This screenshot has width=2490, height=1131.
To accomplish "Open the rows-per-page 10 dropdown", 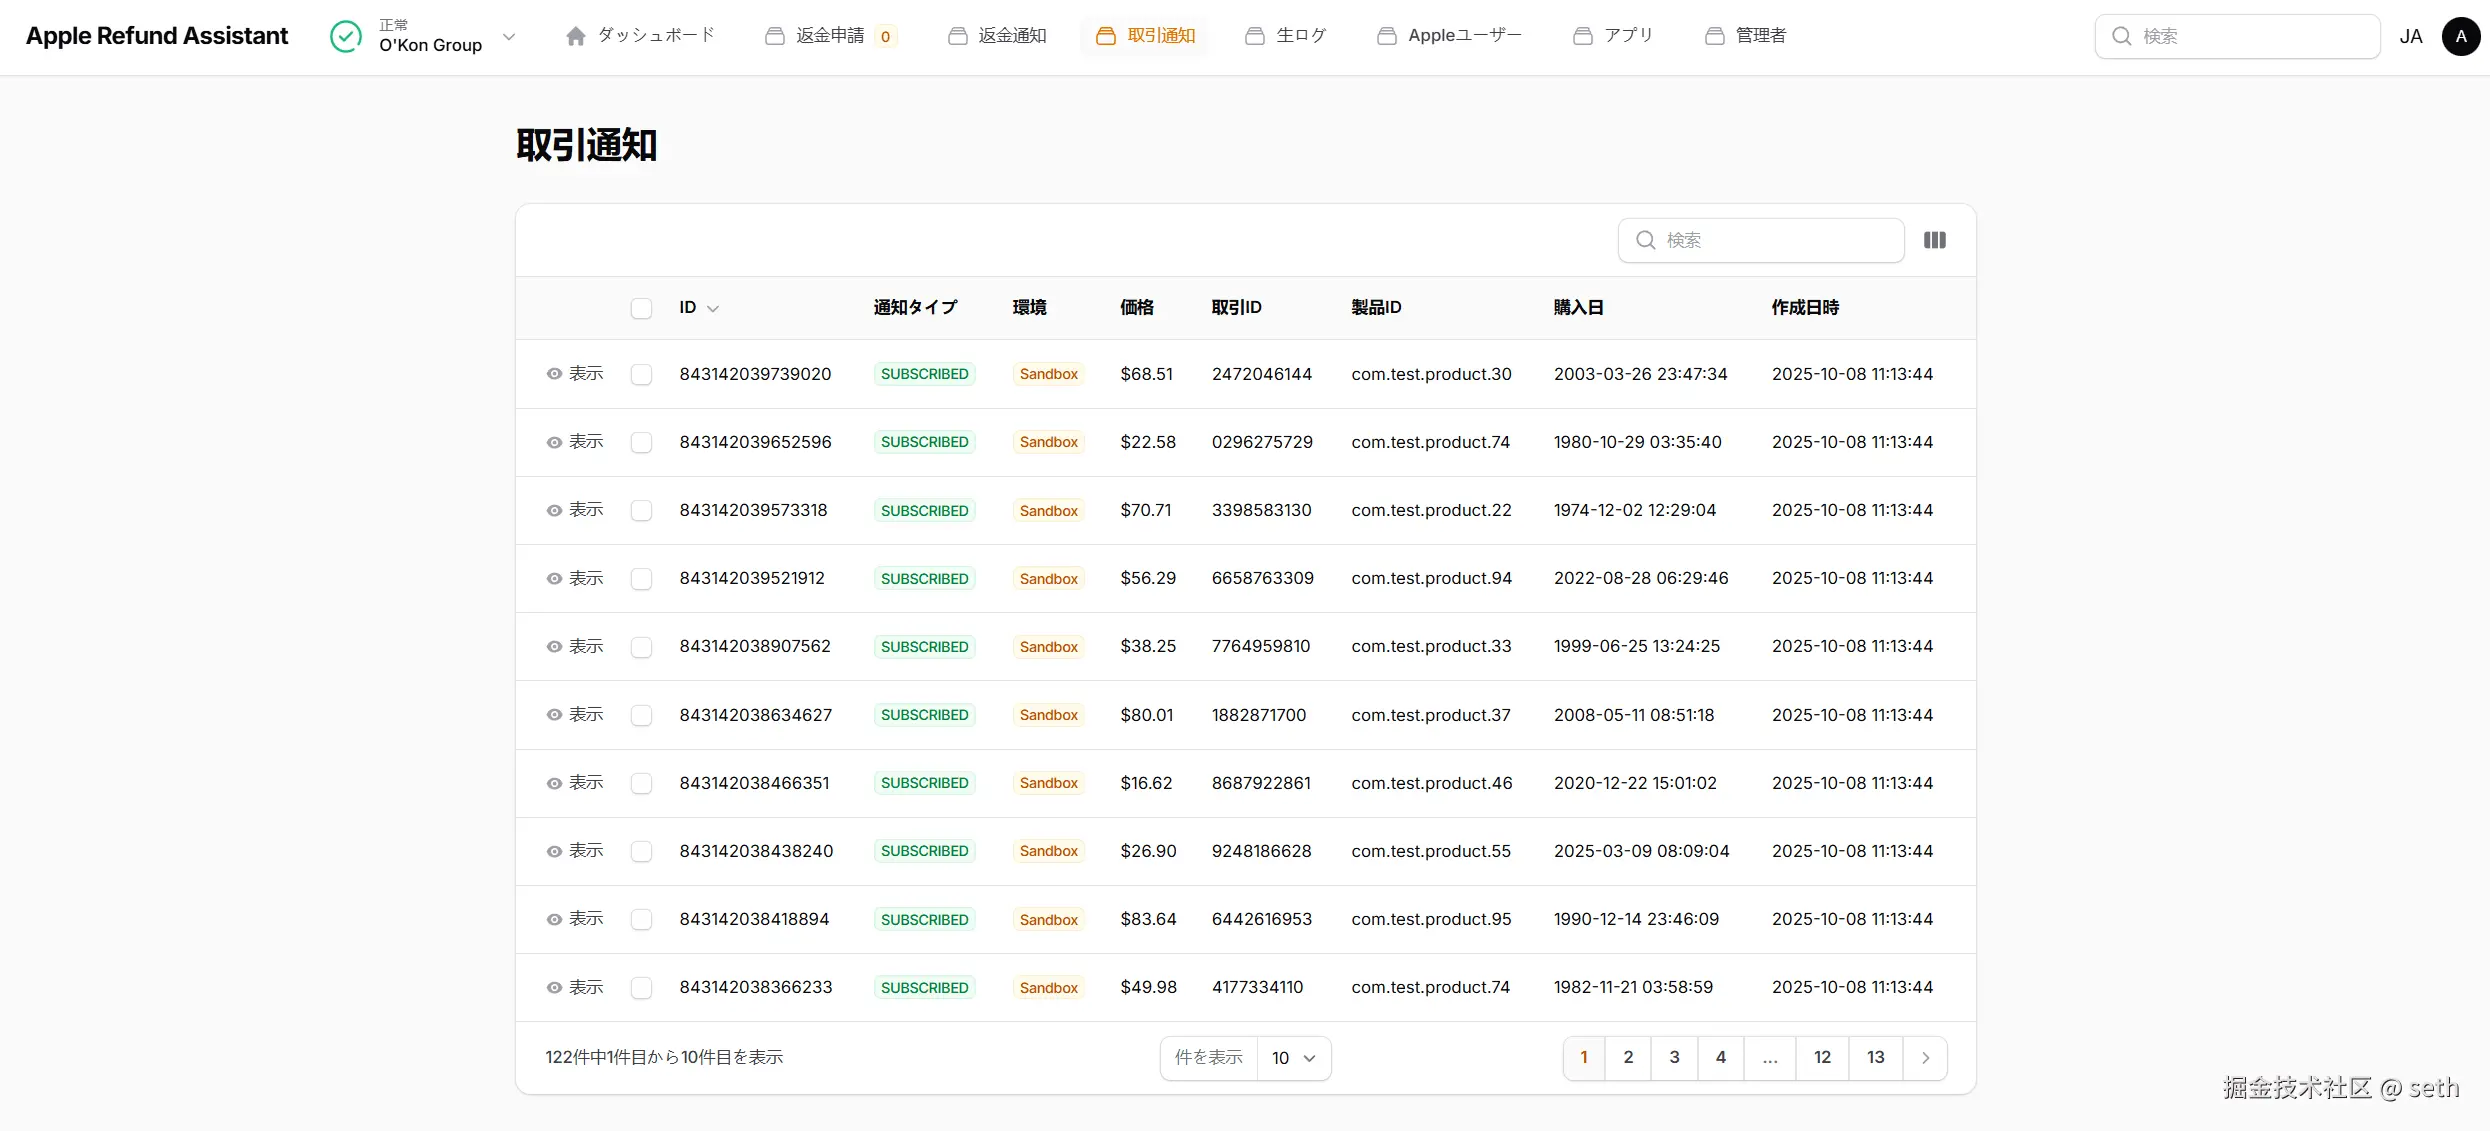I will pos(1293,1058).
